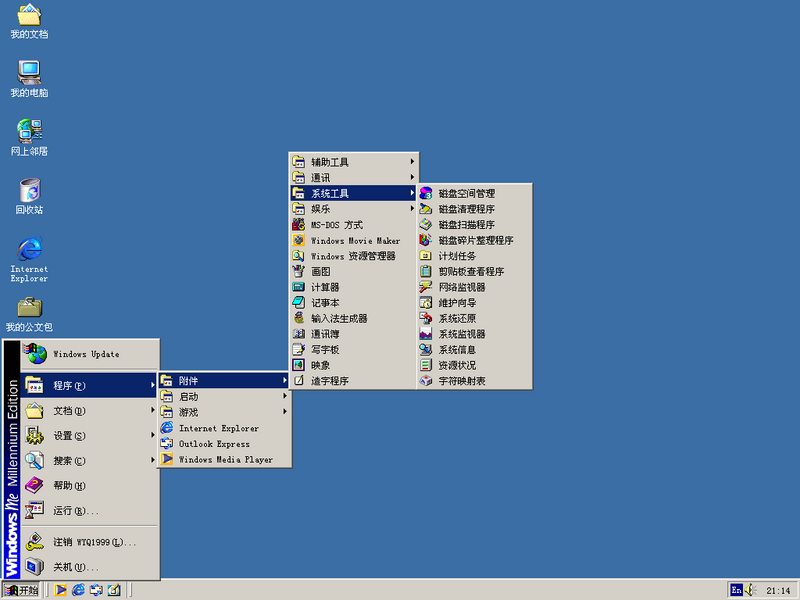This screenshot has width=800, height=600.
Task: Start 磁盘扫描程序 ScanDisk
Action: 474,224
